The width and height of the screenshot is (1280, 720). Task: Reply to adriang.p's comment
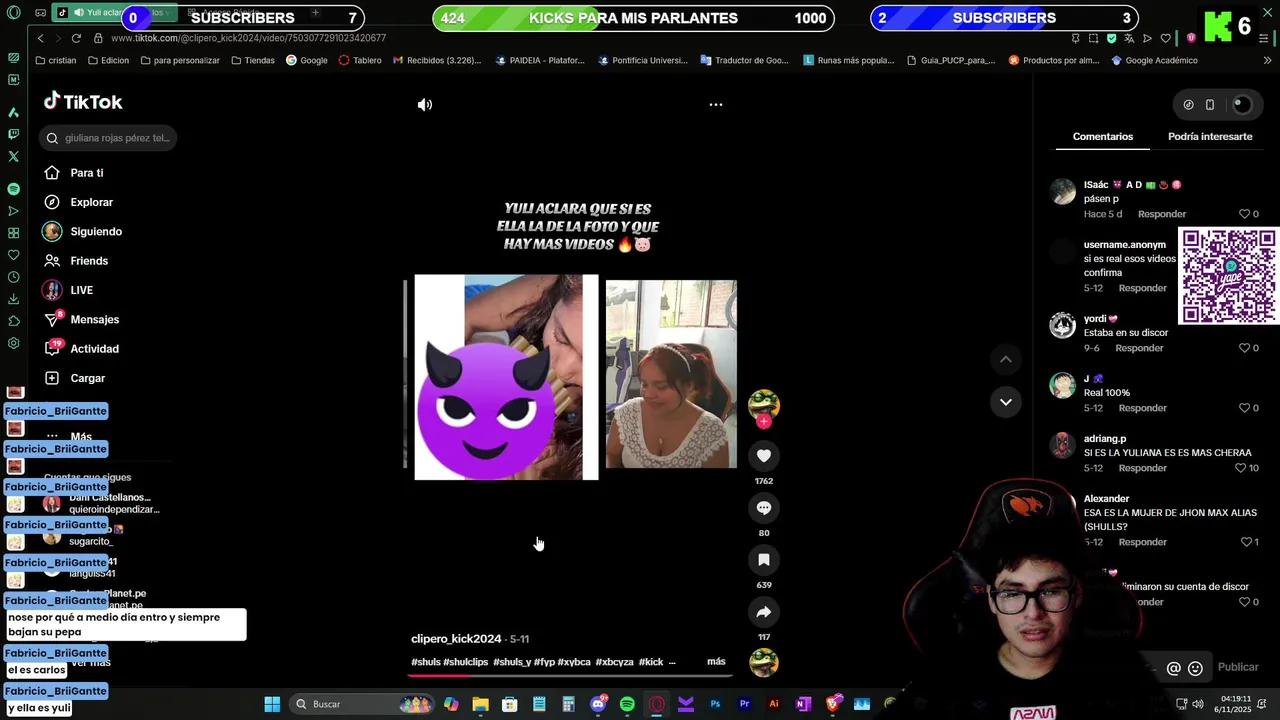click(x=1143, y=468)
